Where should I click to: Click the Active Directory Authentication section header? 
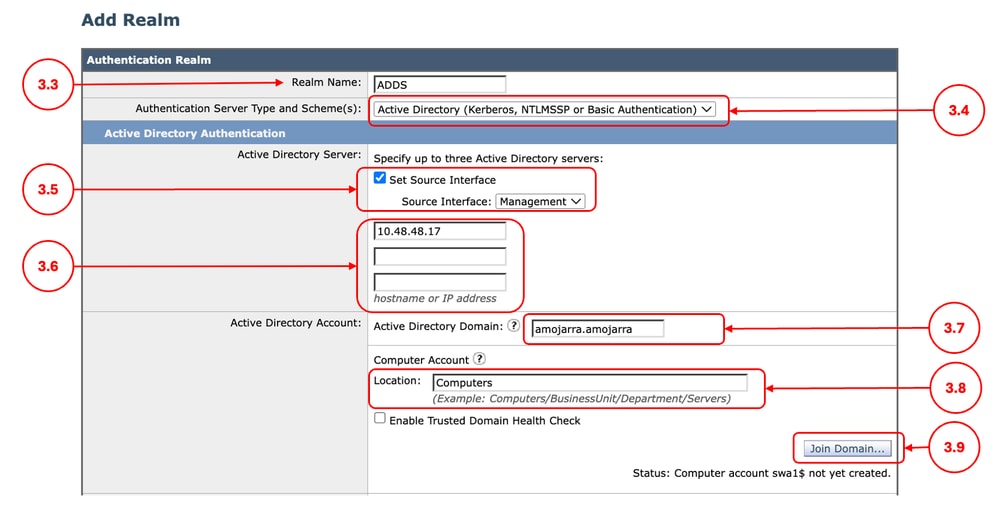click(x=489, y=133)
